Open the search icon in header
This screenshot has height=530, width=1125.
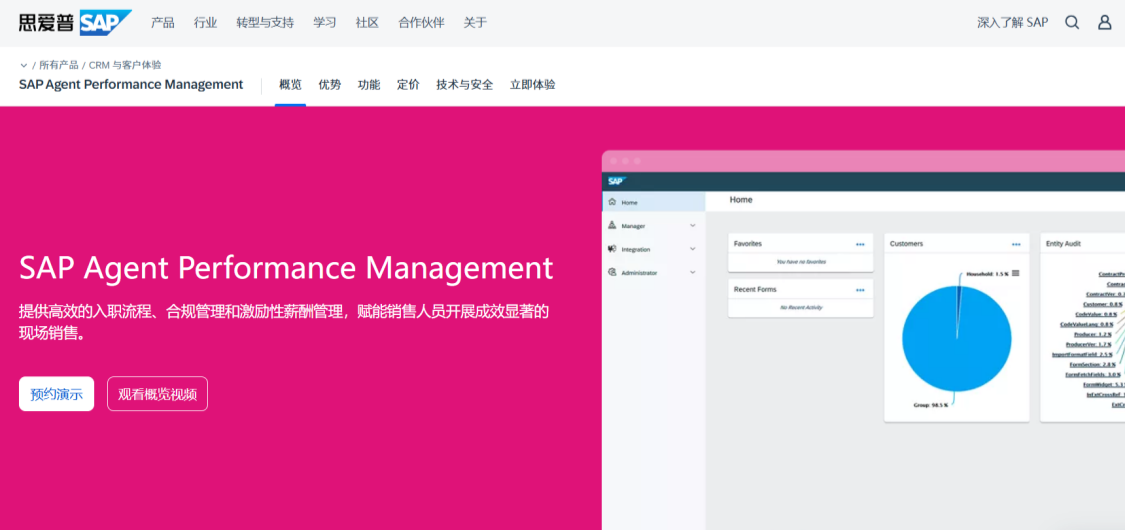tap(1072, 22)
